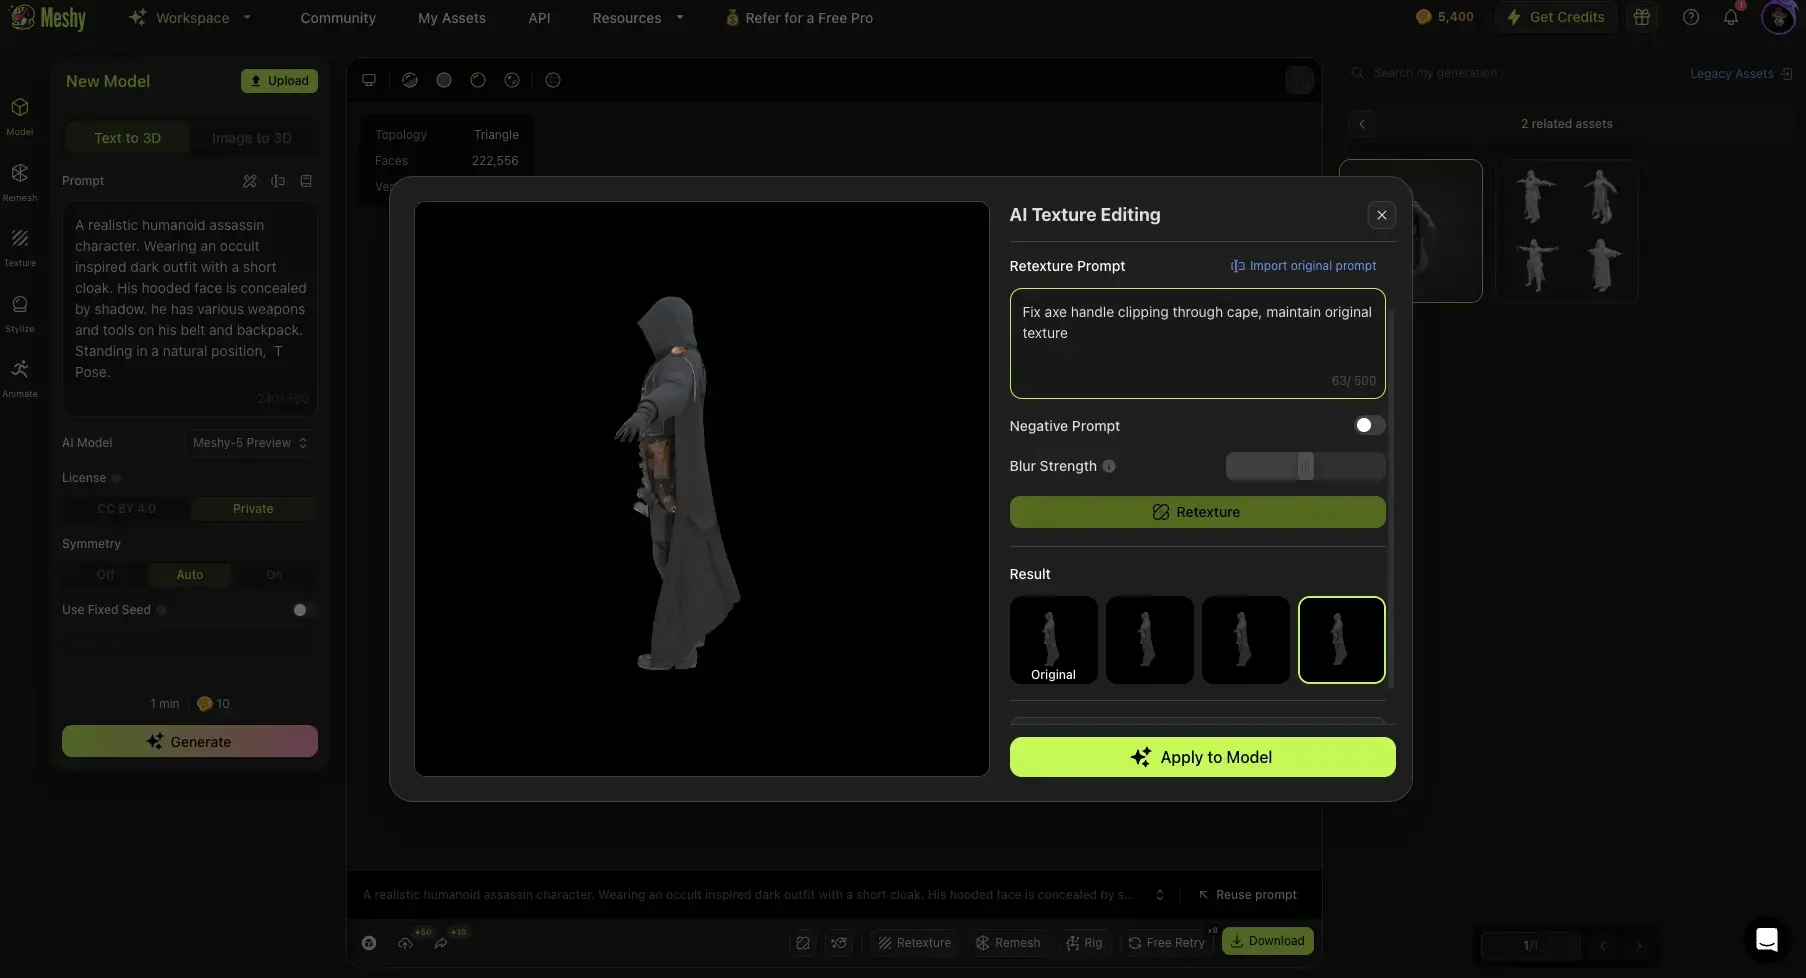Select the Model panel in the left sidebar
This screenshot has width=1806, height=978.
[20, 116]
